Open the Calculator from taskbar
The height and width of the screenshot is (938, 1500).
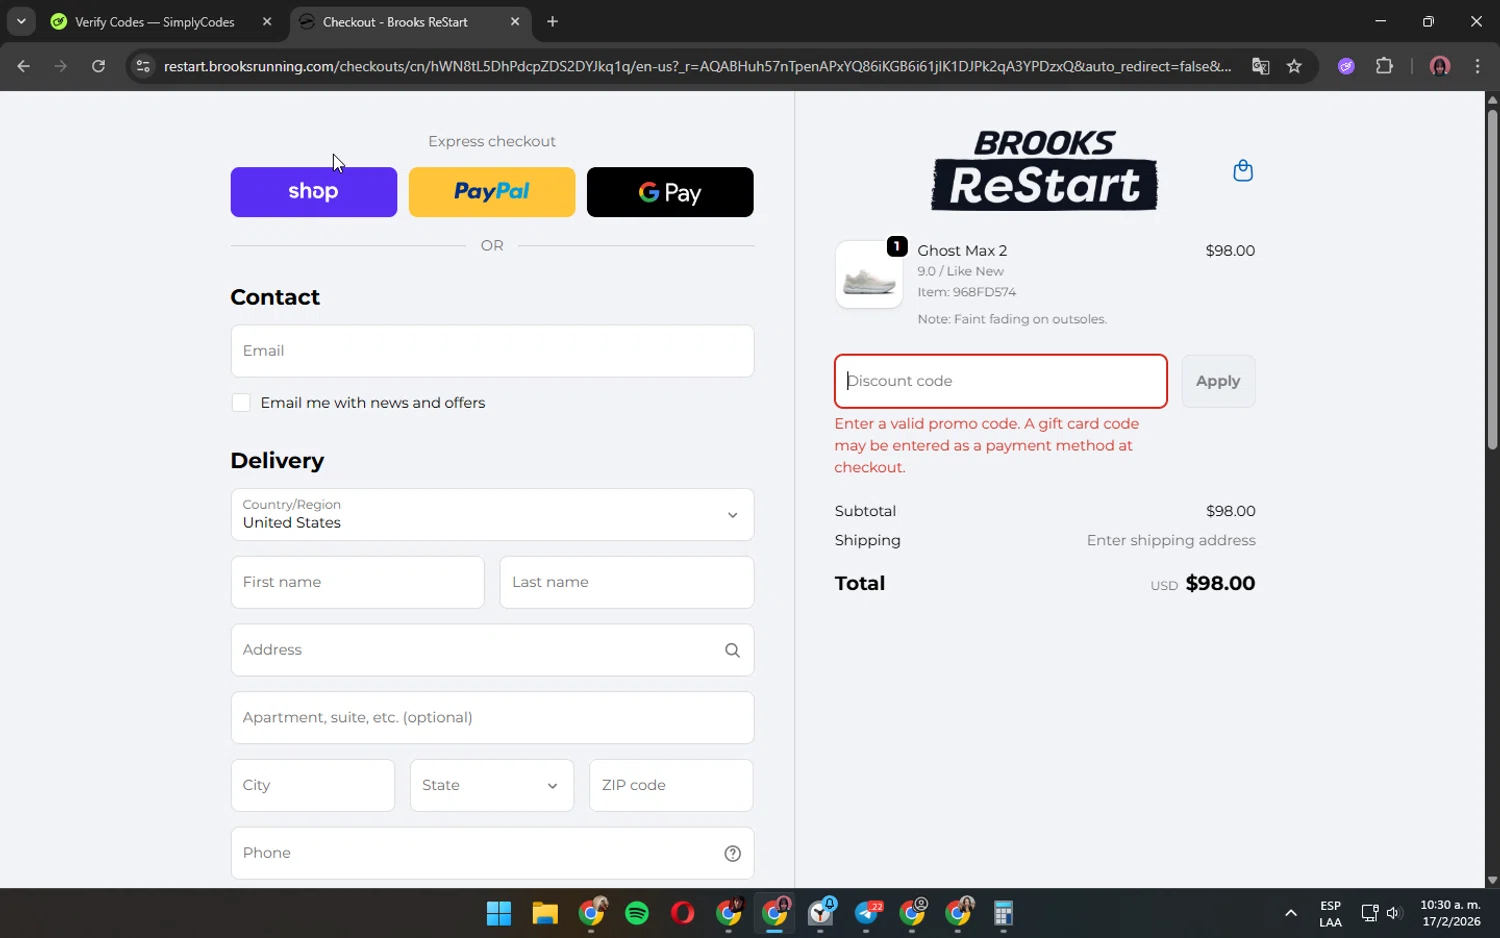pos(1004,913)
